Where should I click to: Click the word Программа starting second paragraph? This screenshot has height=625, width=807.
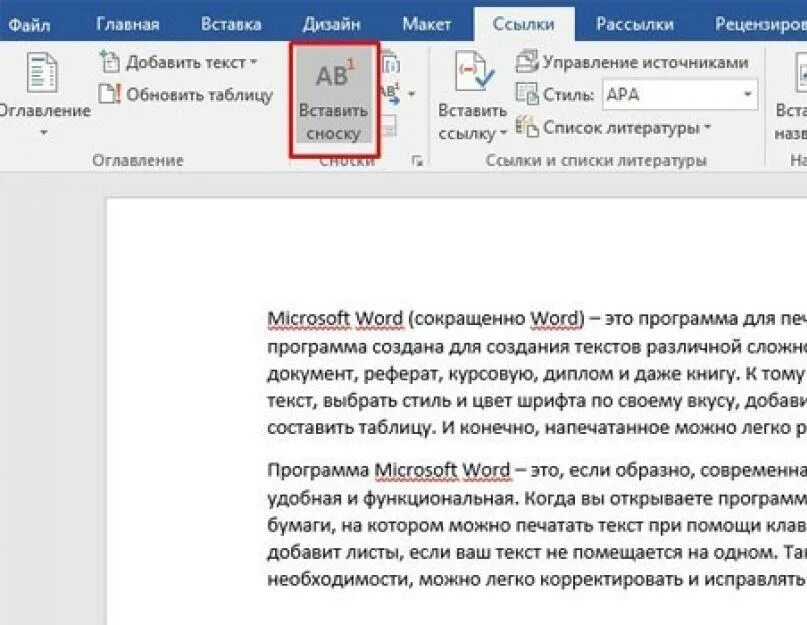click(x=319, y=471)
